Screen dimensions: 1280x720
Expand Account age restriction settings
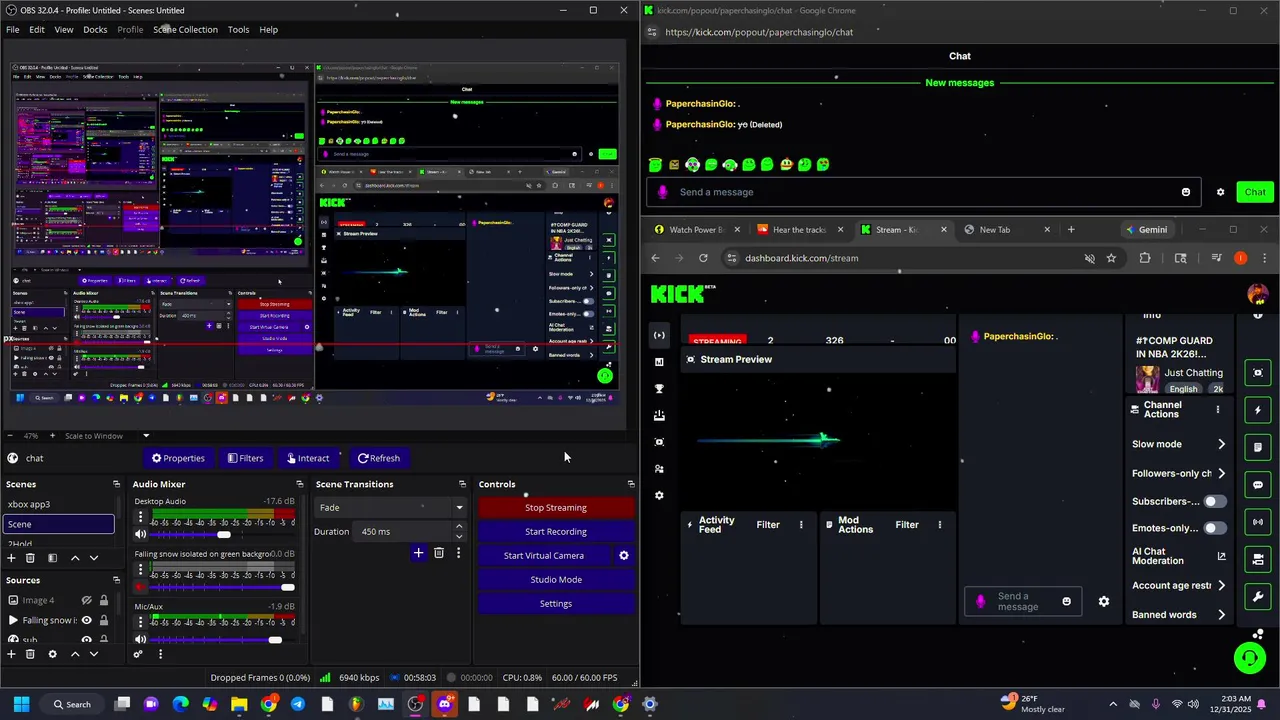1221,586
